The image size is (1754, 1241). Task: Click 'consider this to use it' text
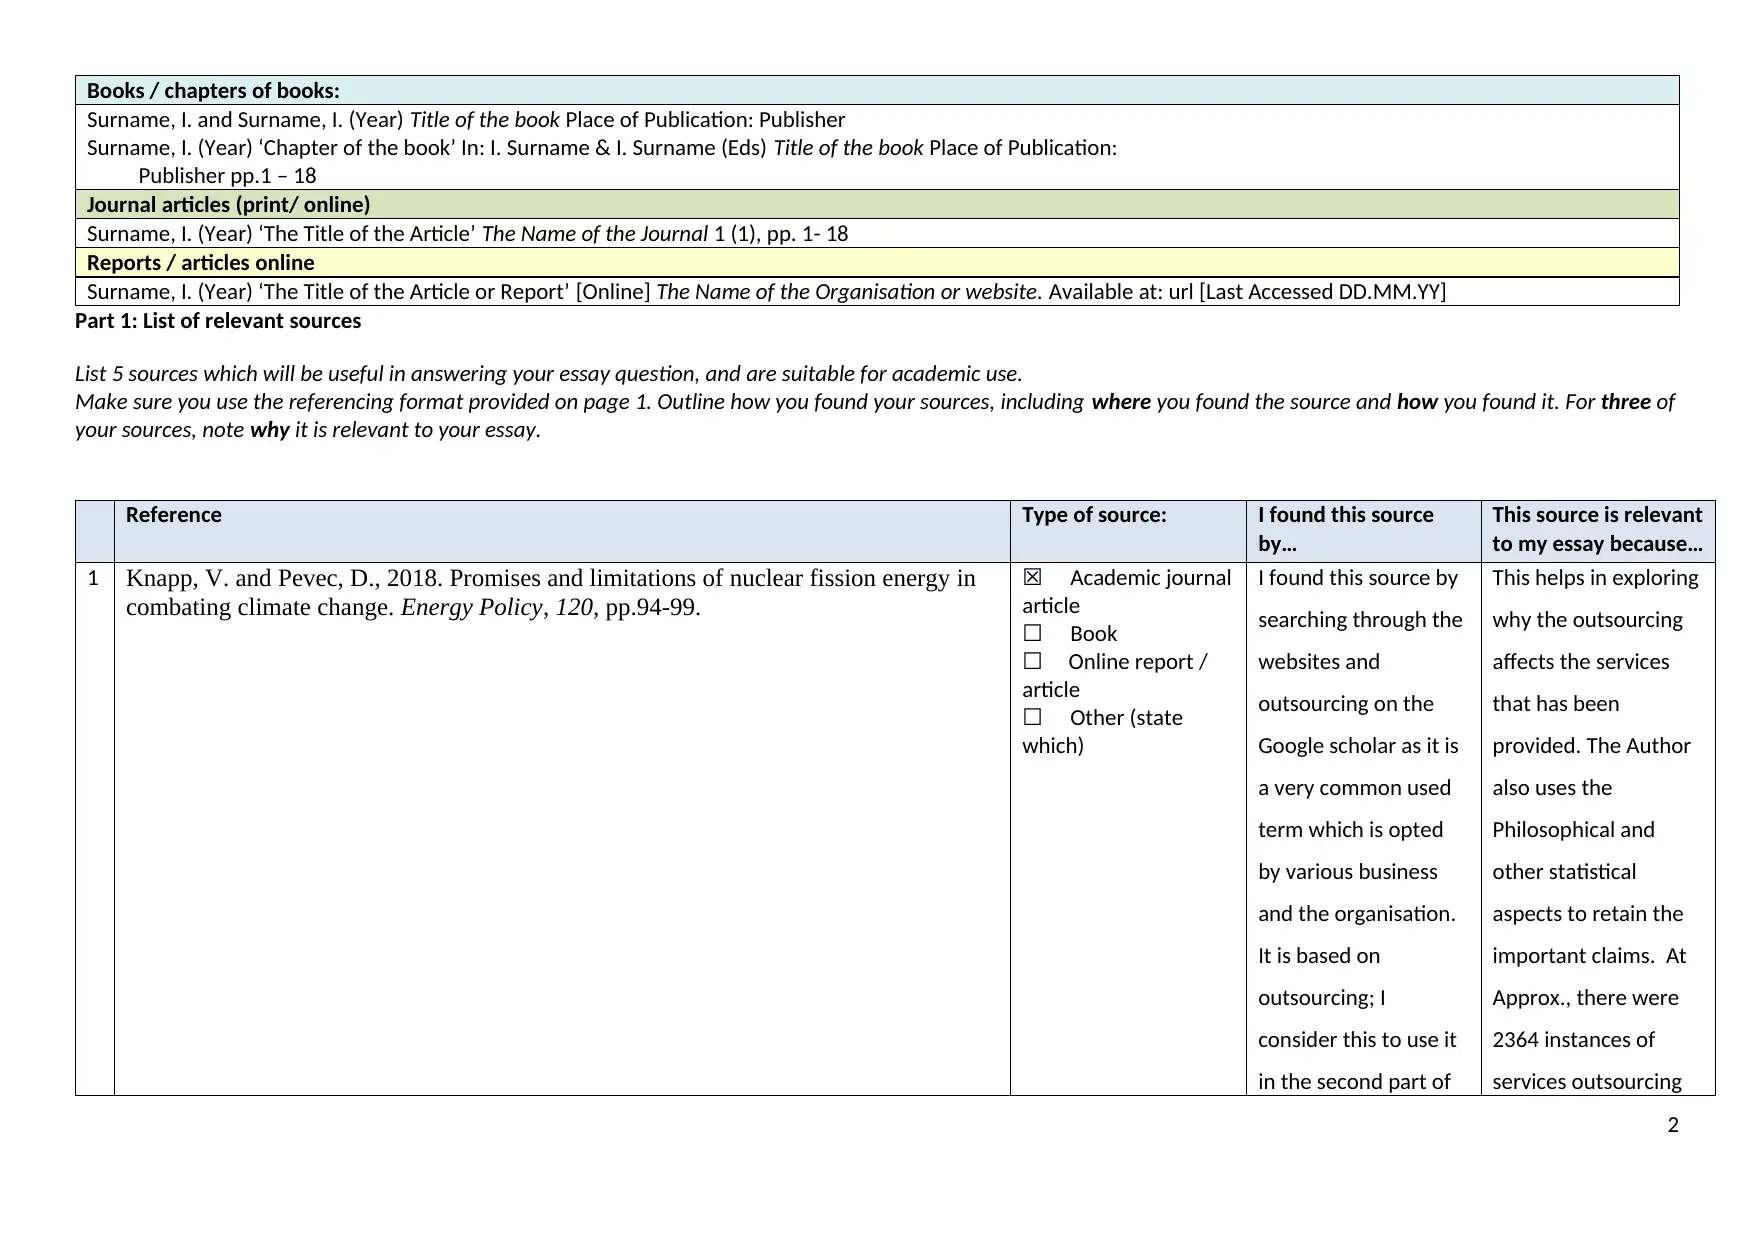pos(1357,1040)
